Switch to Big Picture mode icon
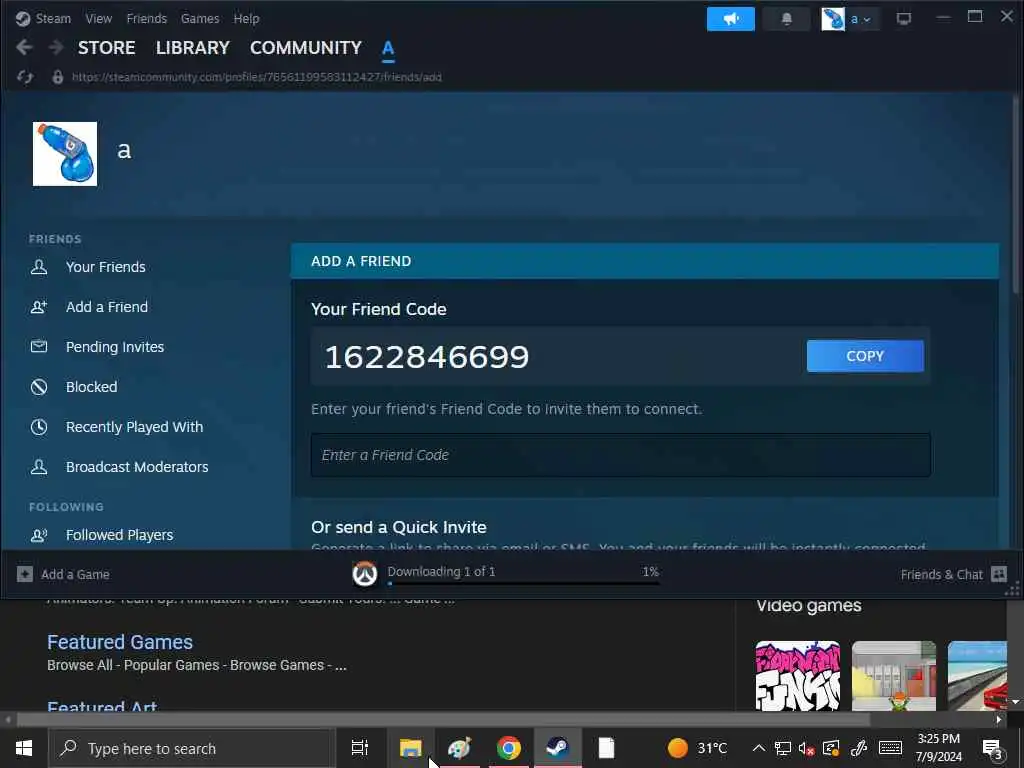The height and width of the screenshot is (768, 1024). [x=904, y=19]
